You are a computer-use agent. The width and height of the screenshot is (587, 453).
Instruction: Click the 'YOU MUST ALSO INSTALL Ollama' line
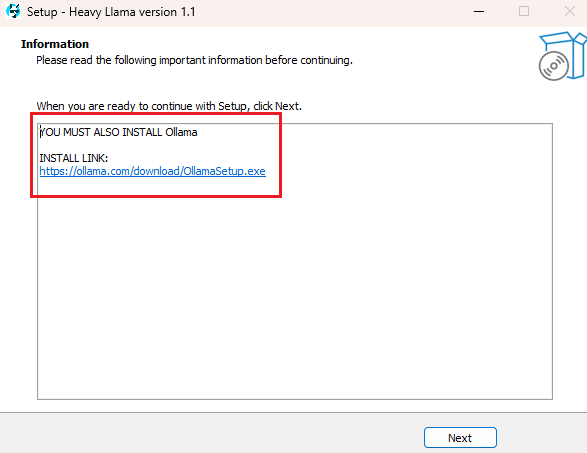119,132
